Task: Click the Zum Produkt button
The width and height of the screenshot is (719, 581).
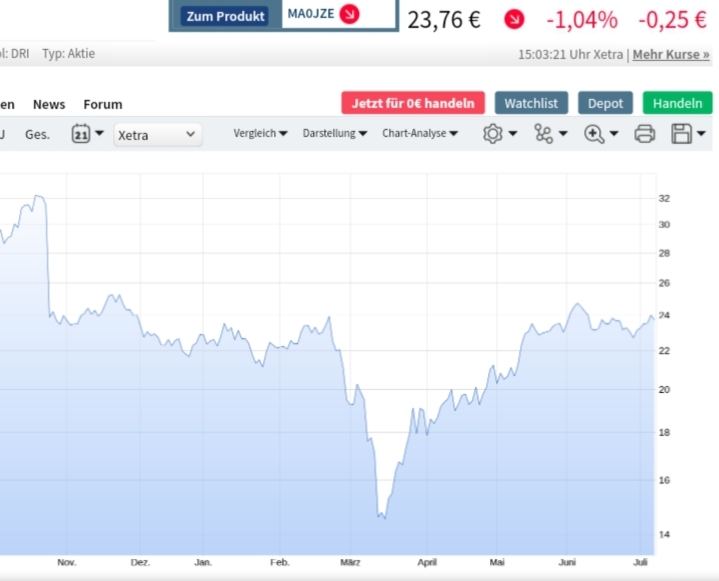Action: [226, 16]
